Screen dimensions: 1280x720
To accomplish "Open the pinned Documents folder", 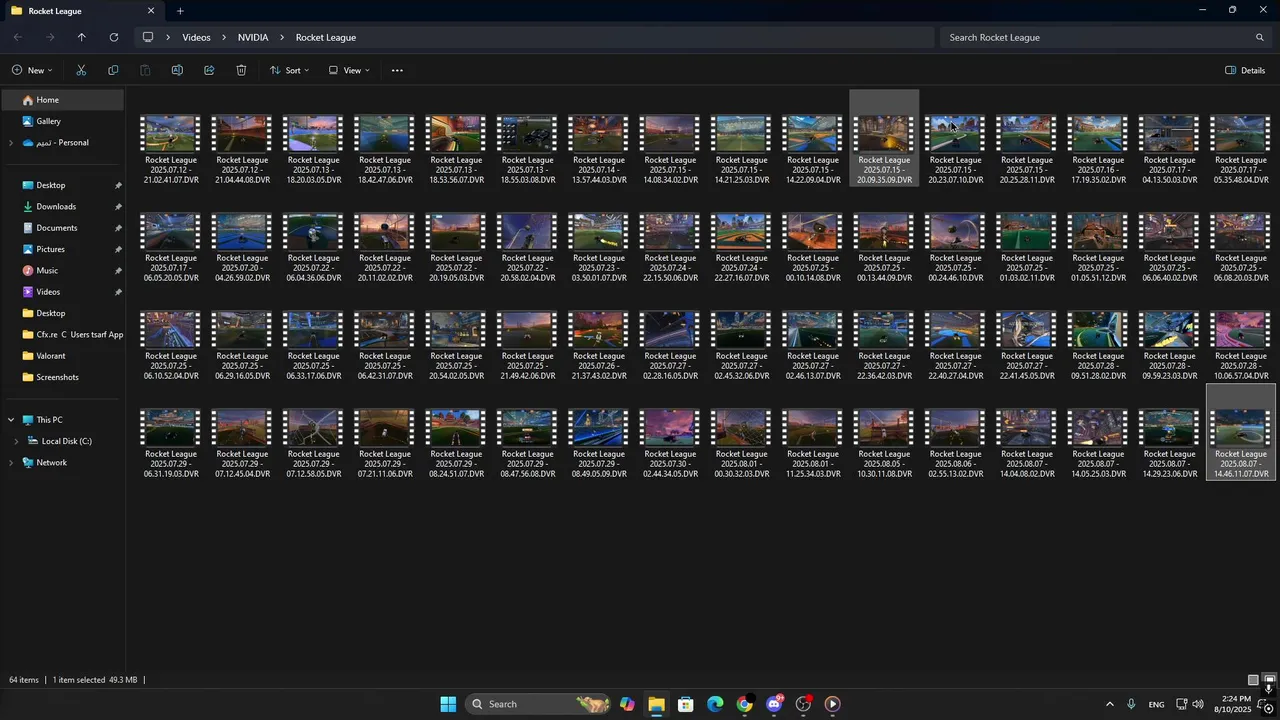I will 63,228.
